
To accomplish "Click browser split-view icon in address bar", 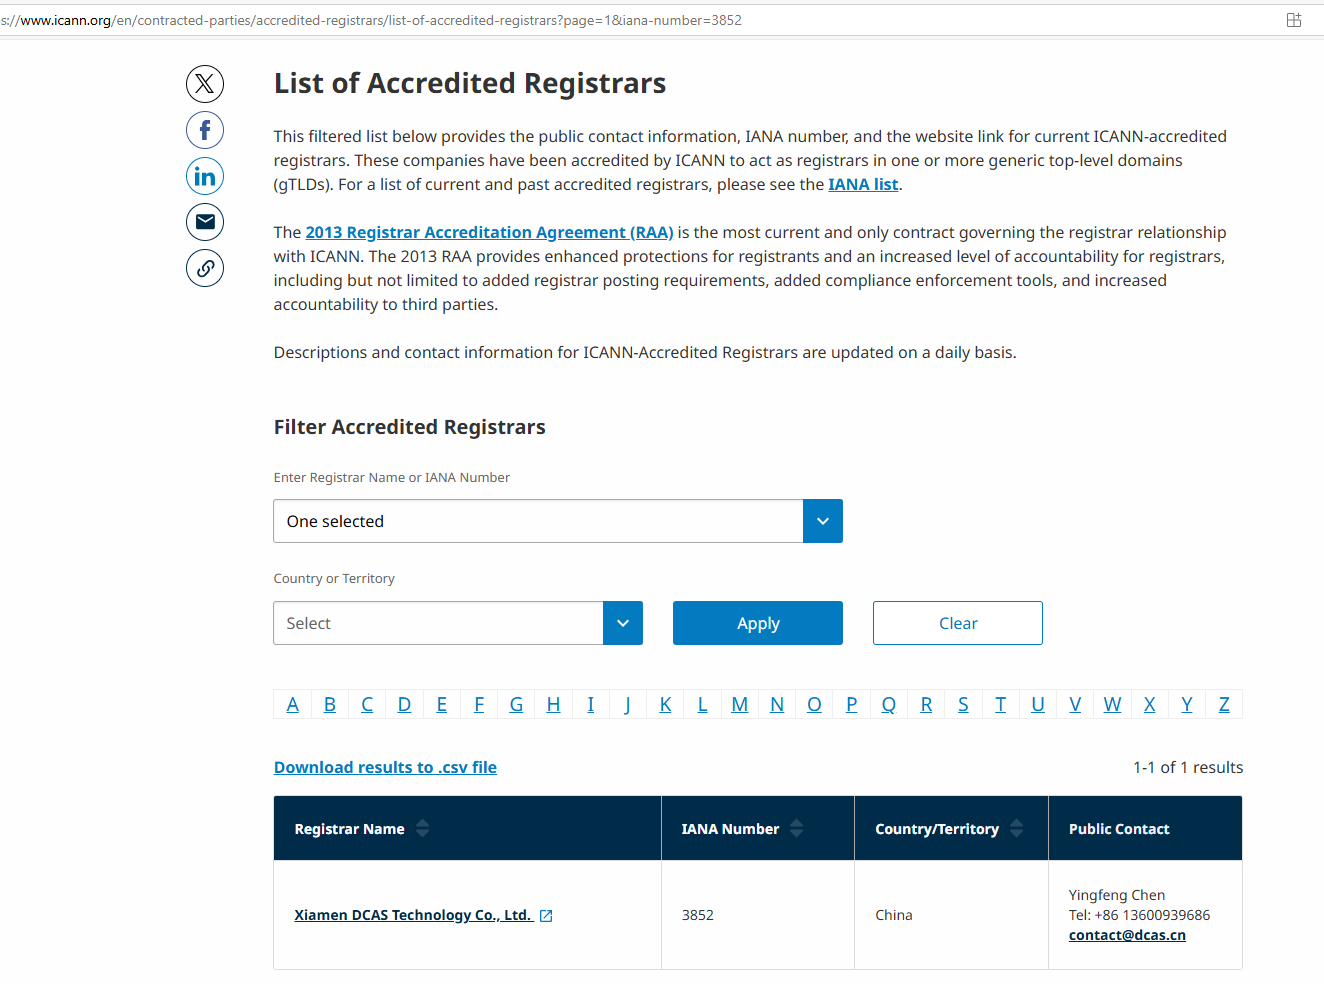I will coord(1293,20).
